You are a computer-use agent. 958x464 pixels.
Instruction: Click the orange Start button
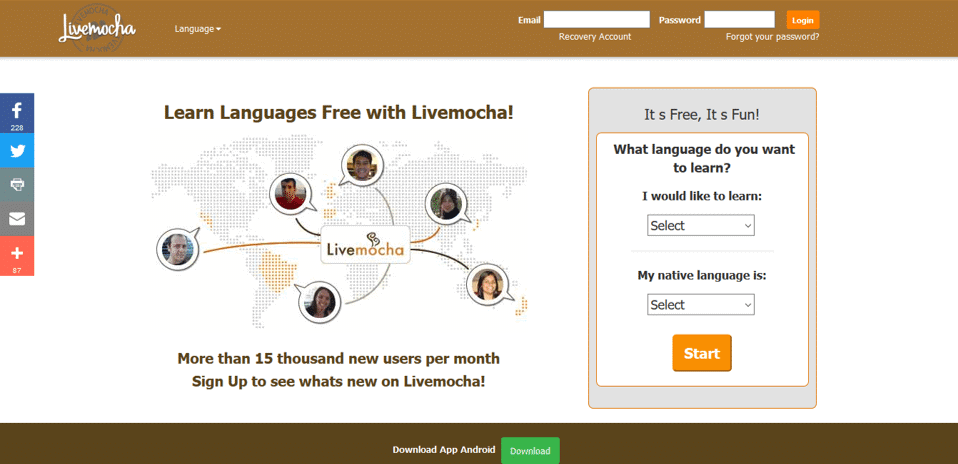pos(702,353)
